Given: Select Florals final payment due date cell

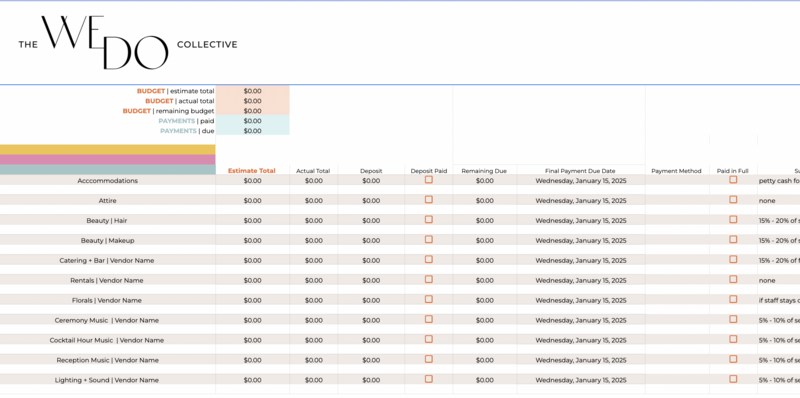Looking at the screenshot, I should 581,300.
